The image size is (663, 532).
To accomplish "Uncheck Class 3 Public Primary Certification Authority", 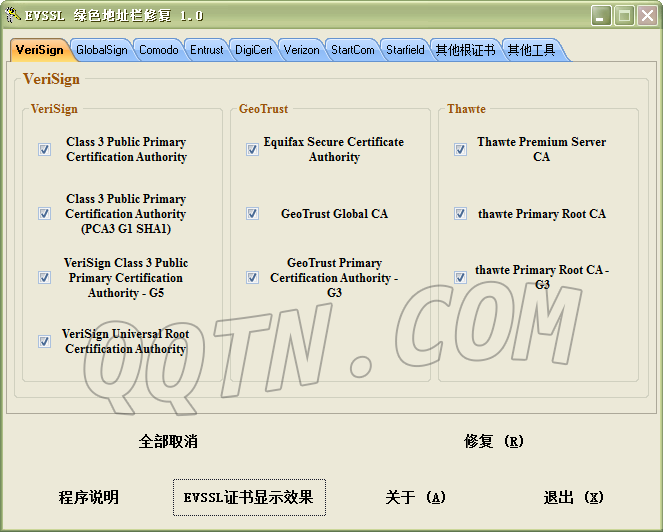I will [x=44, y=150].
